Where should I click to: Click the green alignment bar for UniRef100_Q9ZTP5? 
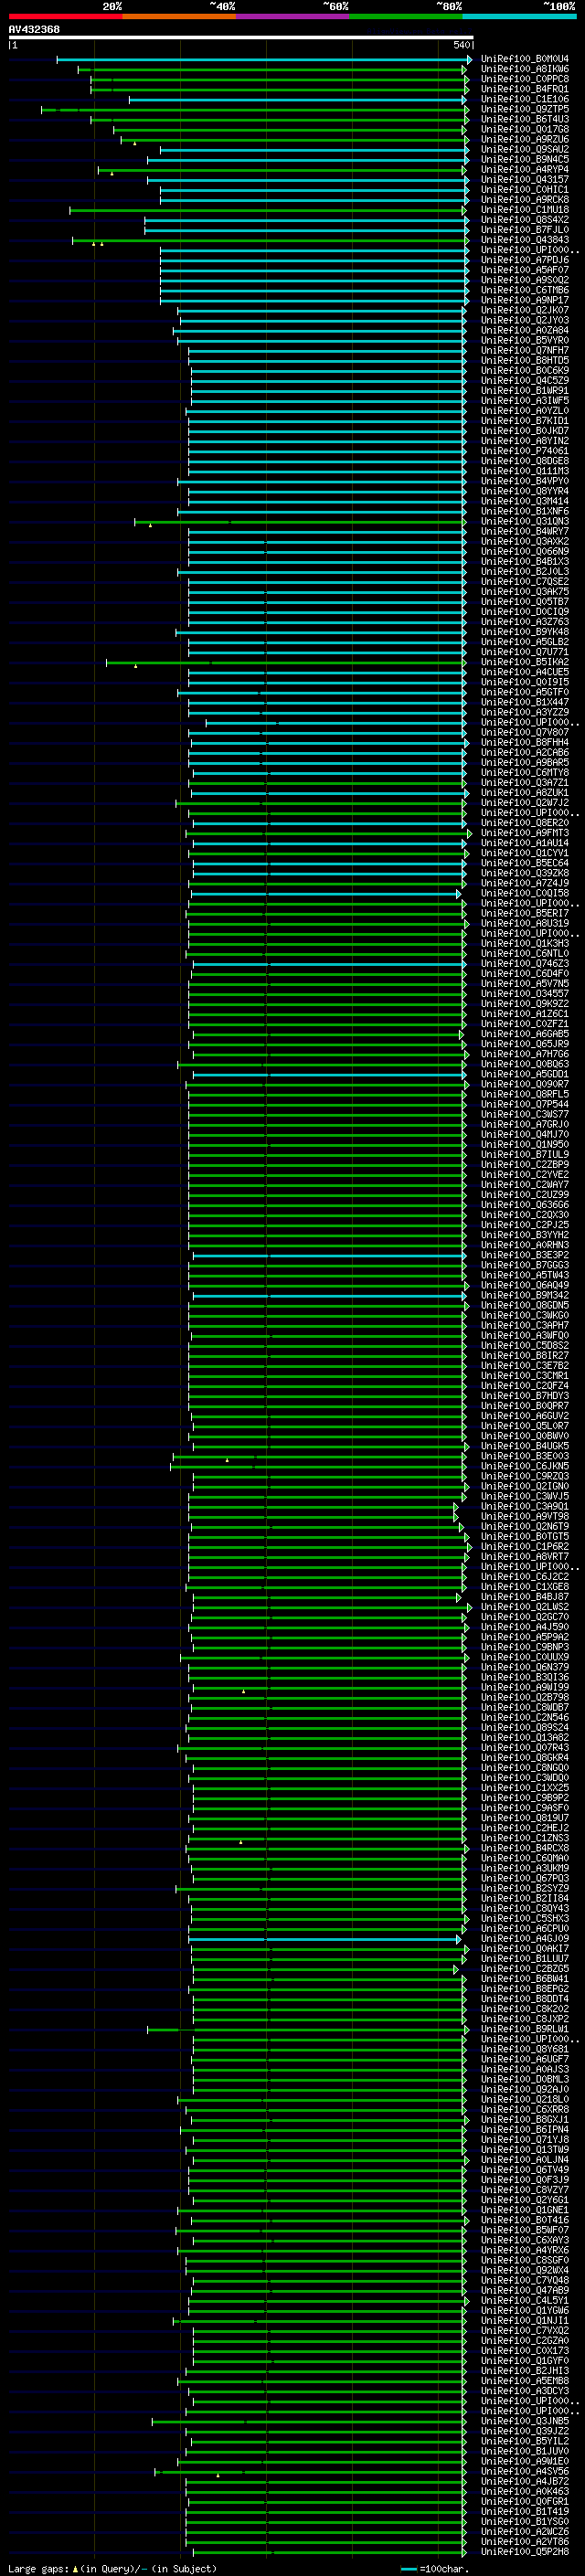pos(254,109)
